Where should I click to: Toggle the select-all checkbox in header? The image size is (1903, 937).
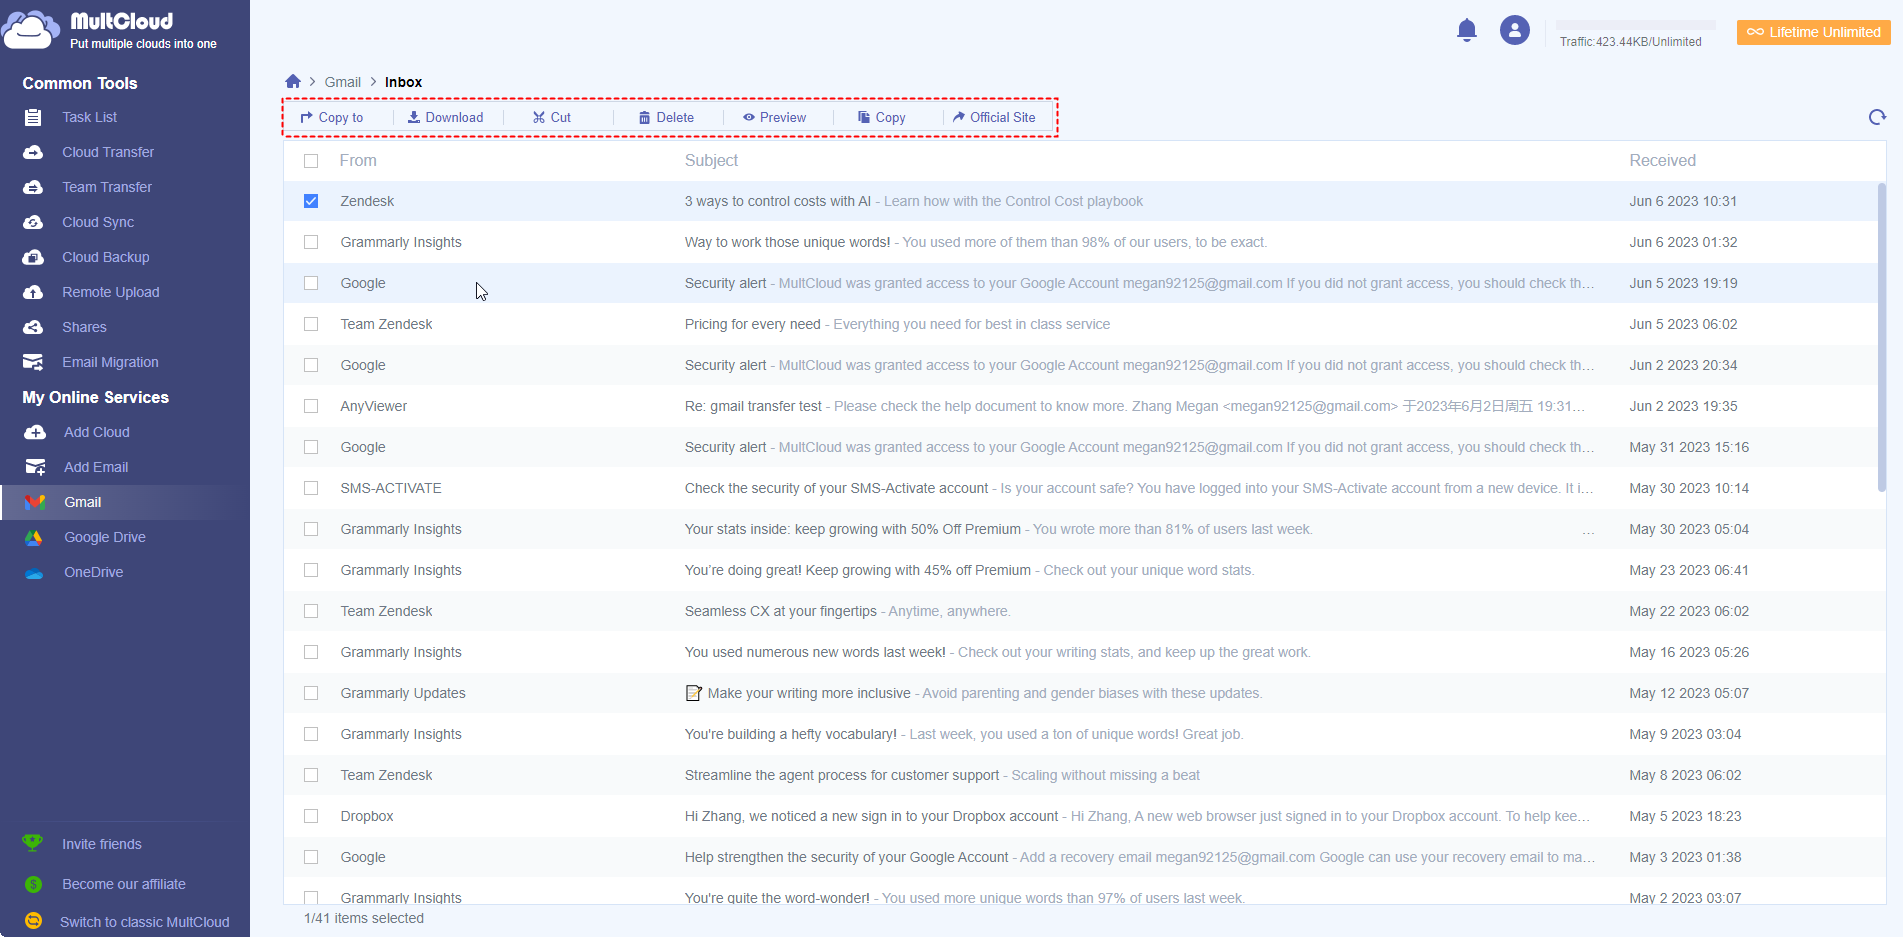pos(311,161)
